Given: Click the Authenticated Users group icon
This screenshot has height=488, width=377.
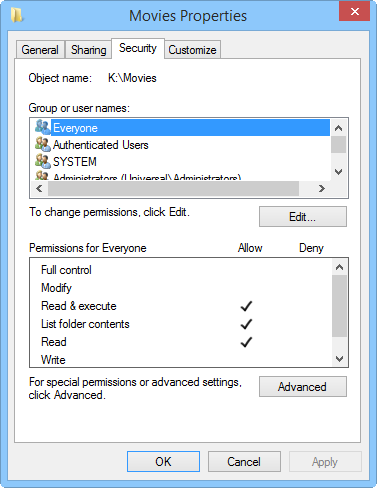Looking at the screenshot, I should [43, 144].
